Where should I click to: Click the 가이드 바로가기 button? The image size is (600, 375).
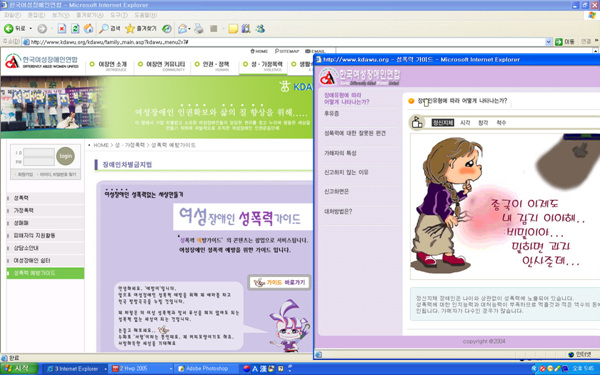(x=279, y=283)
